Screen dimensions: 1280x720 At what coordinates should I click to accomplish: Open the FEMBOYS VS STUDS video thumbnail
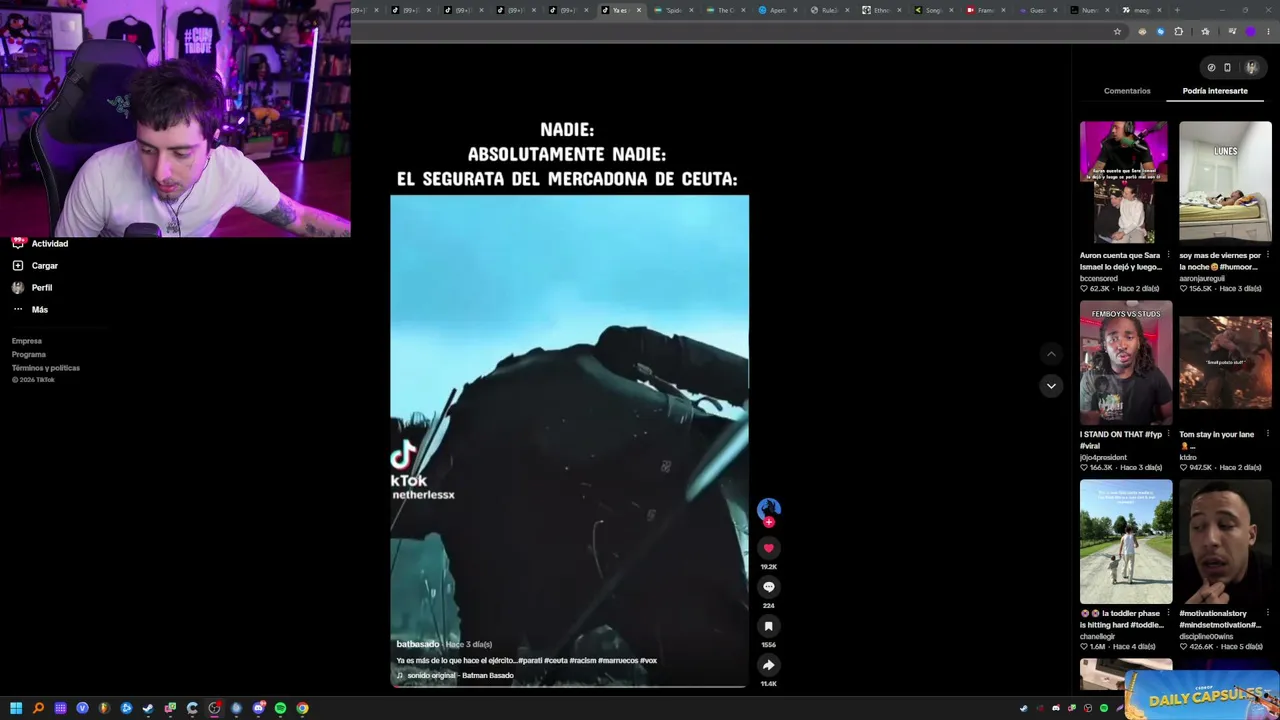point(1126,362)
